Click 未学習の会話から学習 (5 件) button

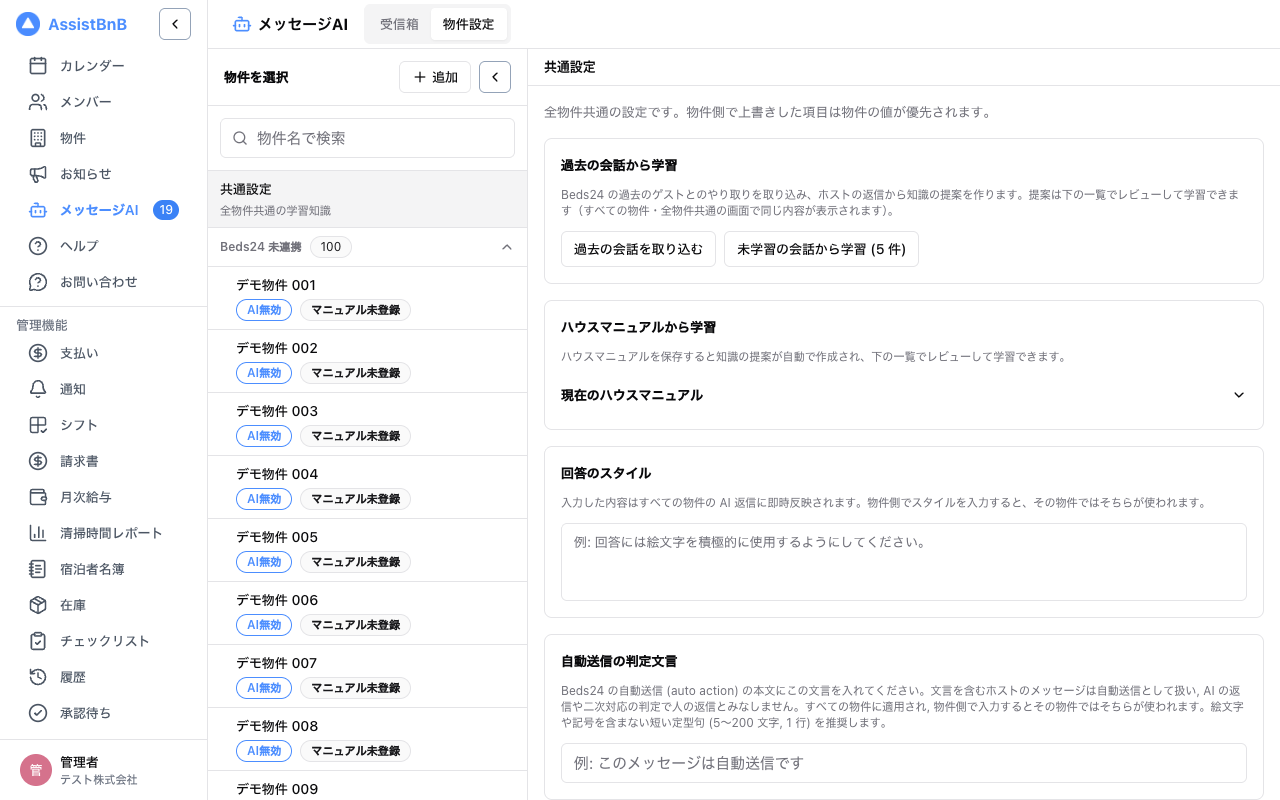pyautogui.click(x=821, y=249)
